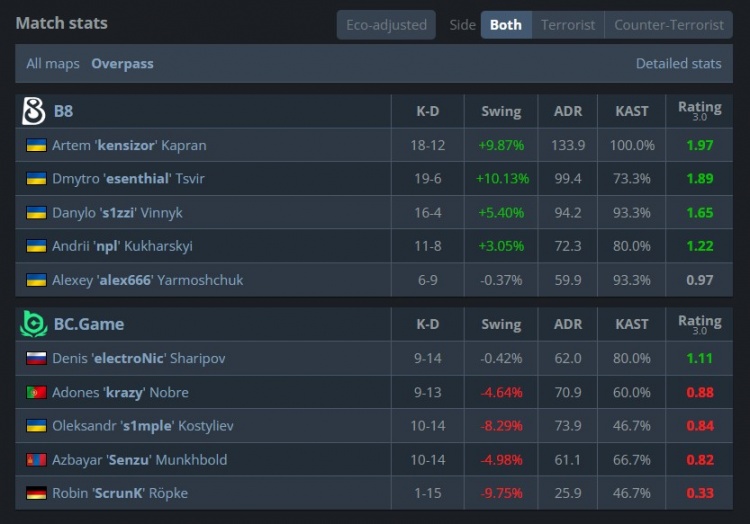Click esenthial's +10.13% swing value
This screenshot has width=750, height=524.
502,178
